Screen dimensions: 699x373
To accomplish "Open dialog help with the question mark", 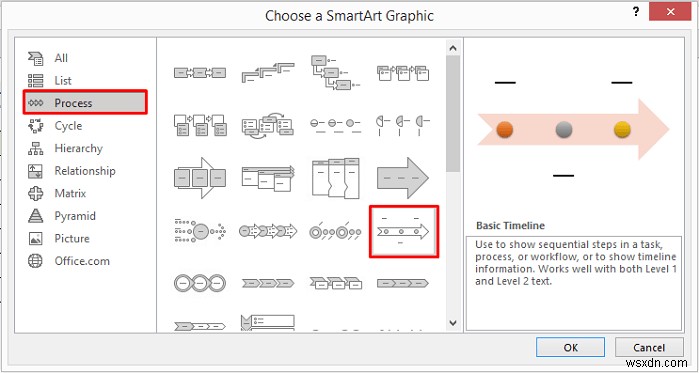I will (636, 12).
